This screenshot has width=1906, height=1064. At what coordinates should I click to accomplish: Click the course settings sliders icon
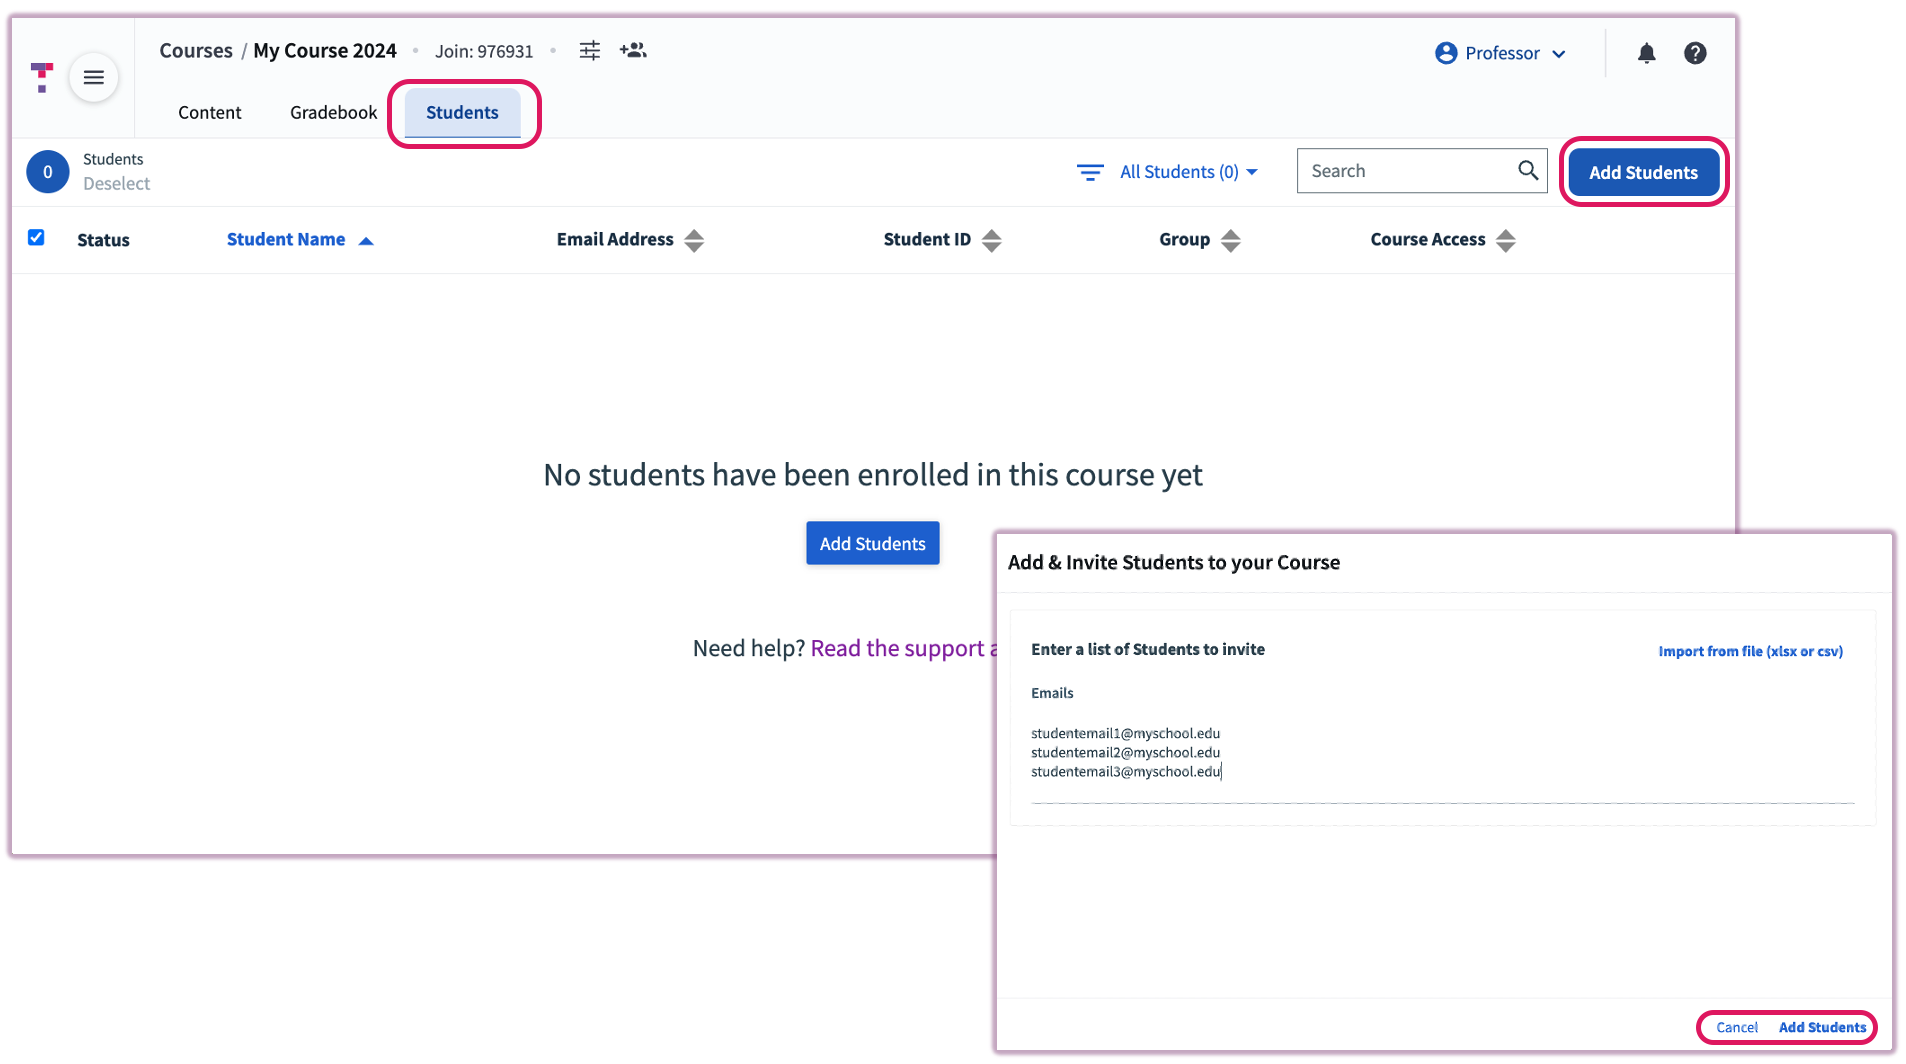[590, 50]
